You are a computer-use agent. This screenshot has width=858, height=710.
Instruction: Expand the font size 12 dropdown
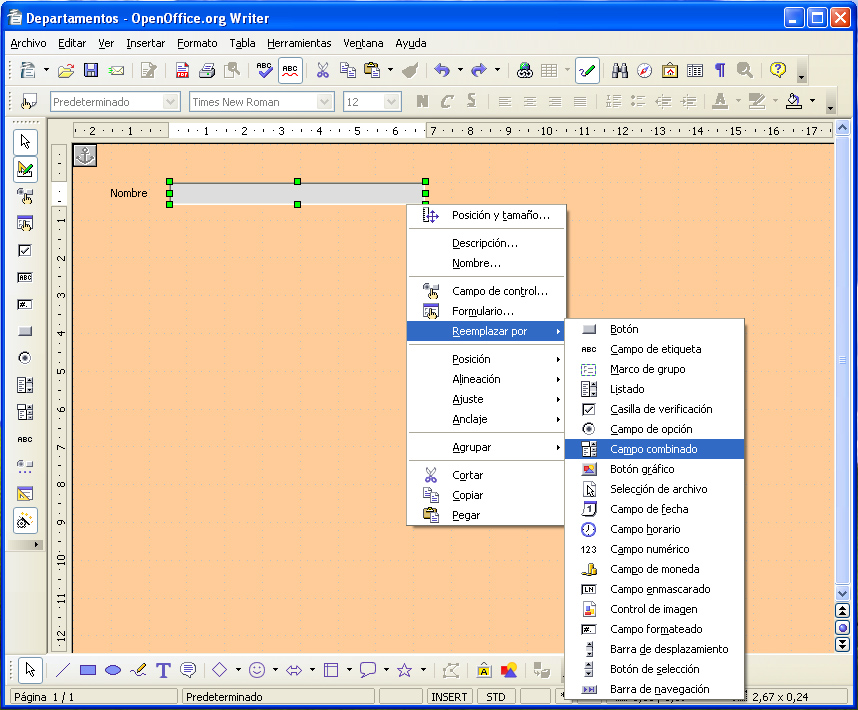pos(392,102)
